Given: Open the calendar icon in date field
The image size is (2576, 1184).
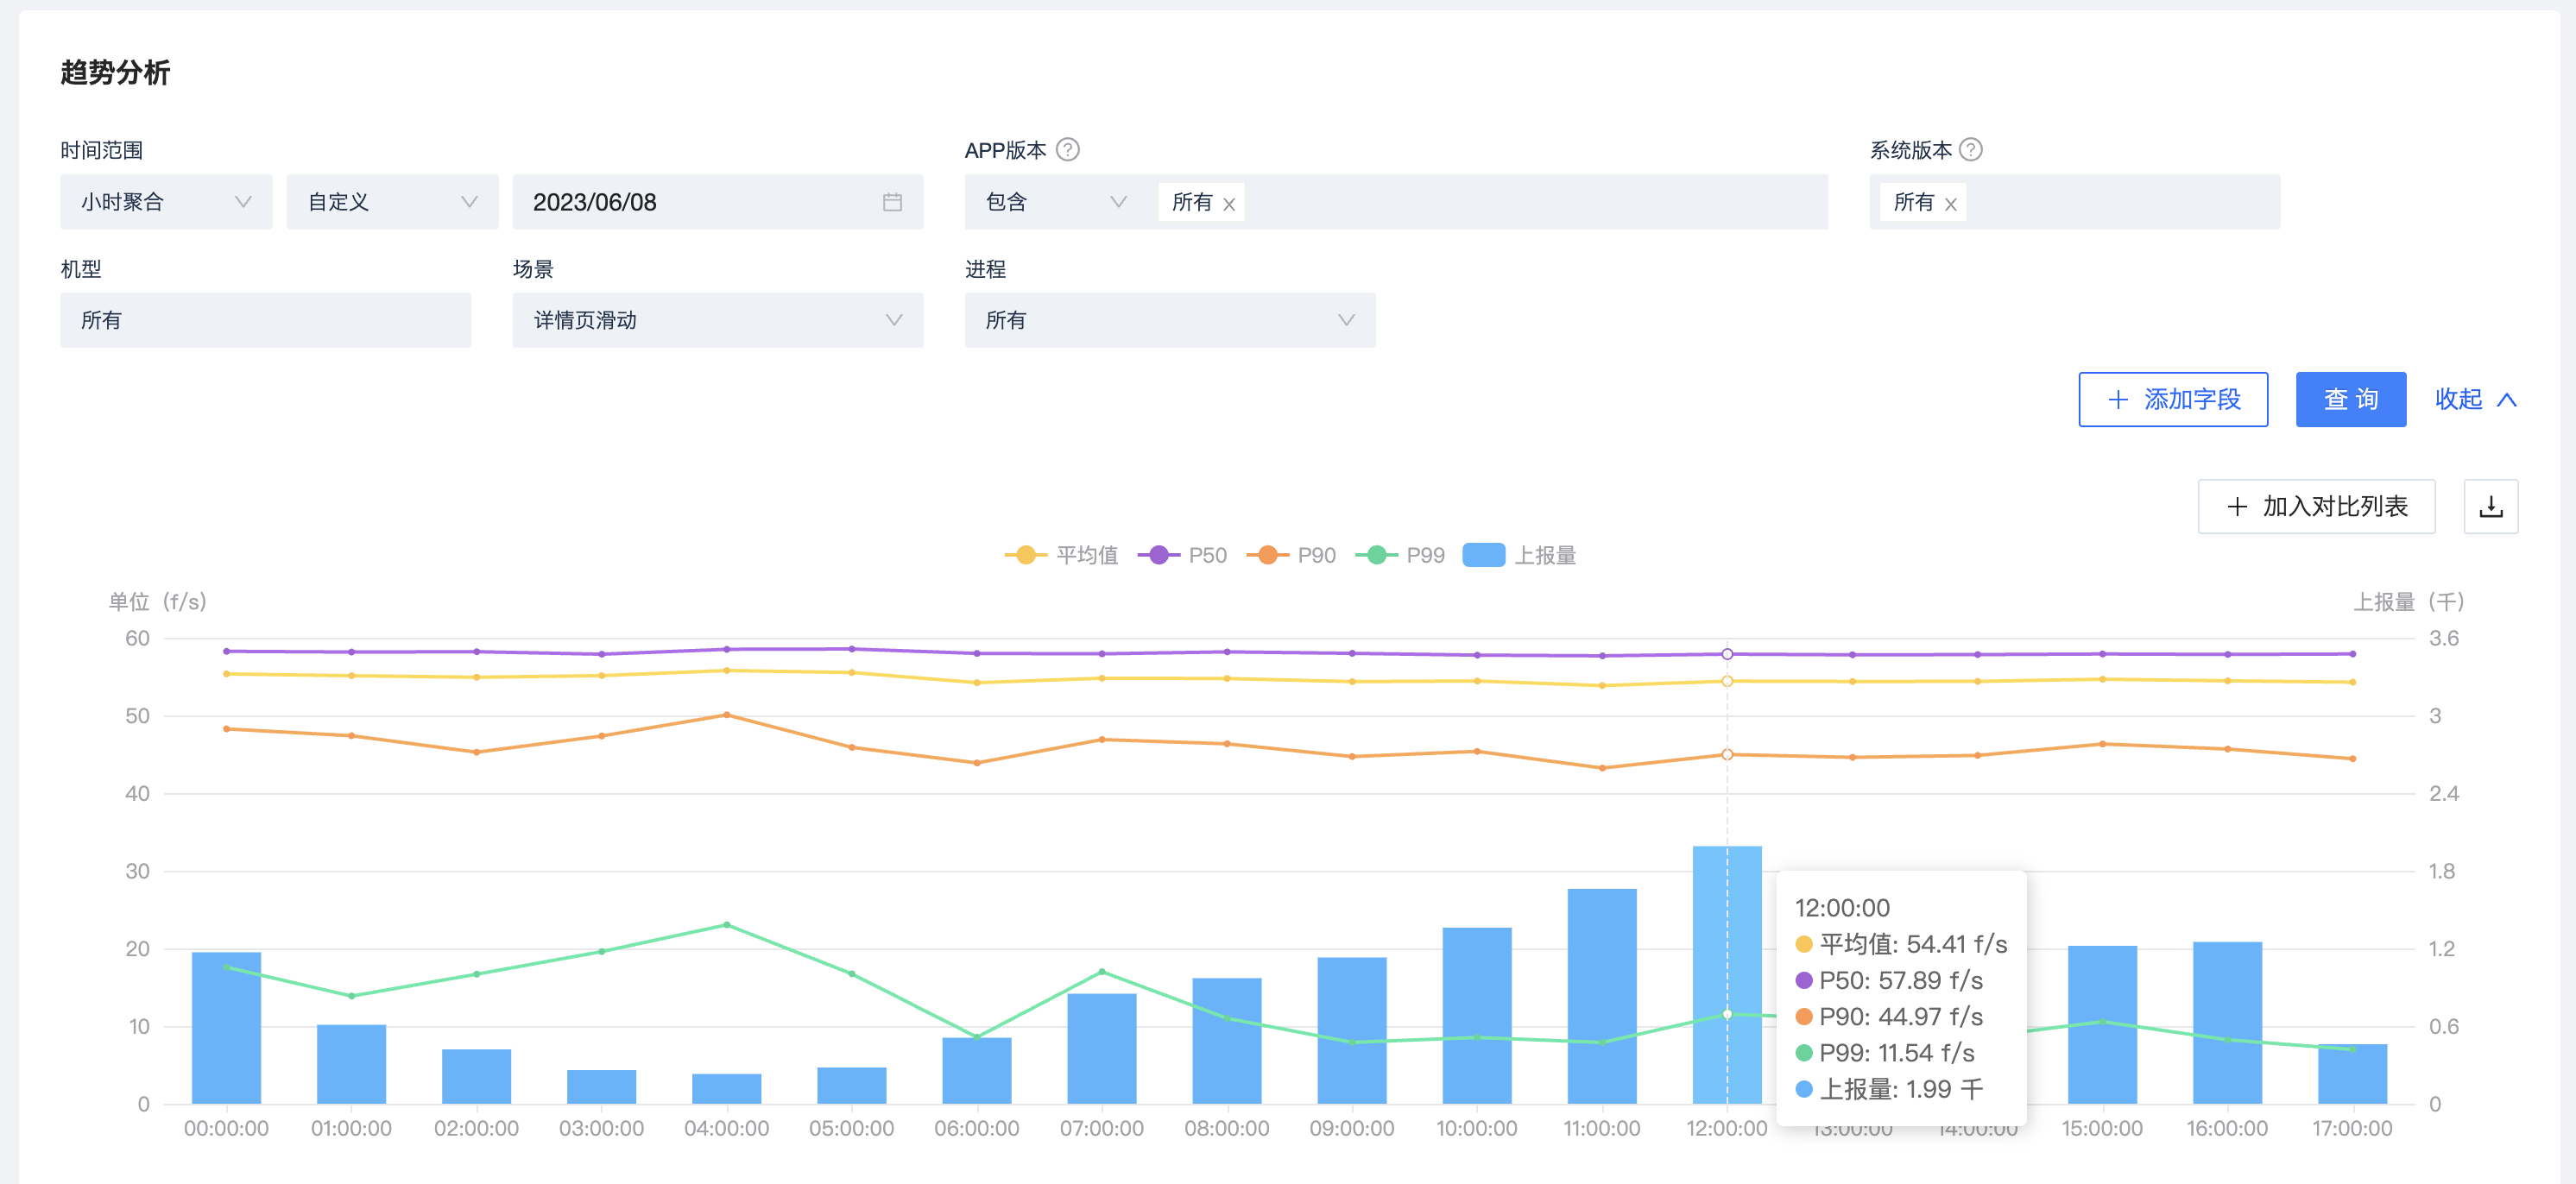Looking at the screenshot, I should (892, 202).
